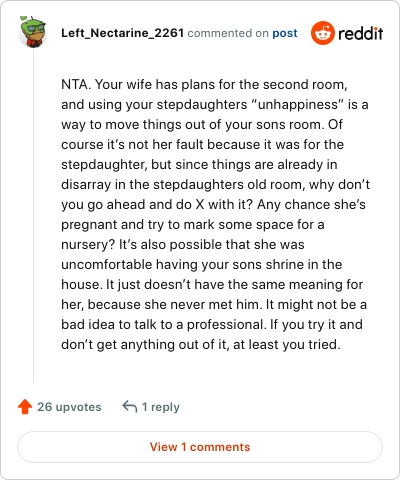This screenshot has width=400, height=480.
Task: Click the word "unhappiness" in the comment
Action: (297, 105)
